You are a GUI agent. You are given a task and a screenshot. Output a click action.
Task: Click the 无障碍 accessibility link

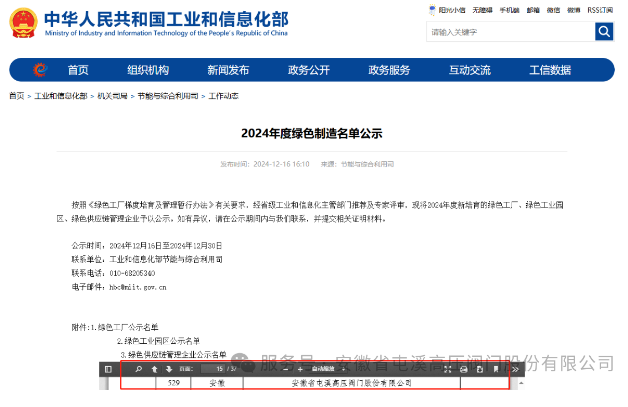click(482, 10)
